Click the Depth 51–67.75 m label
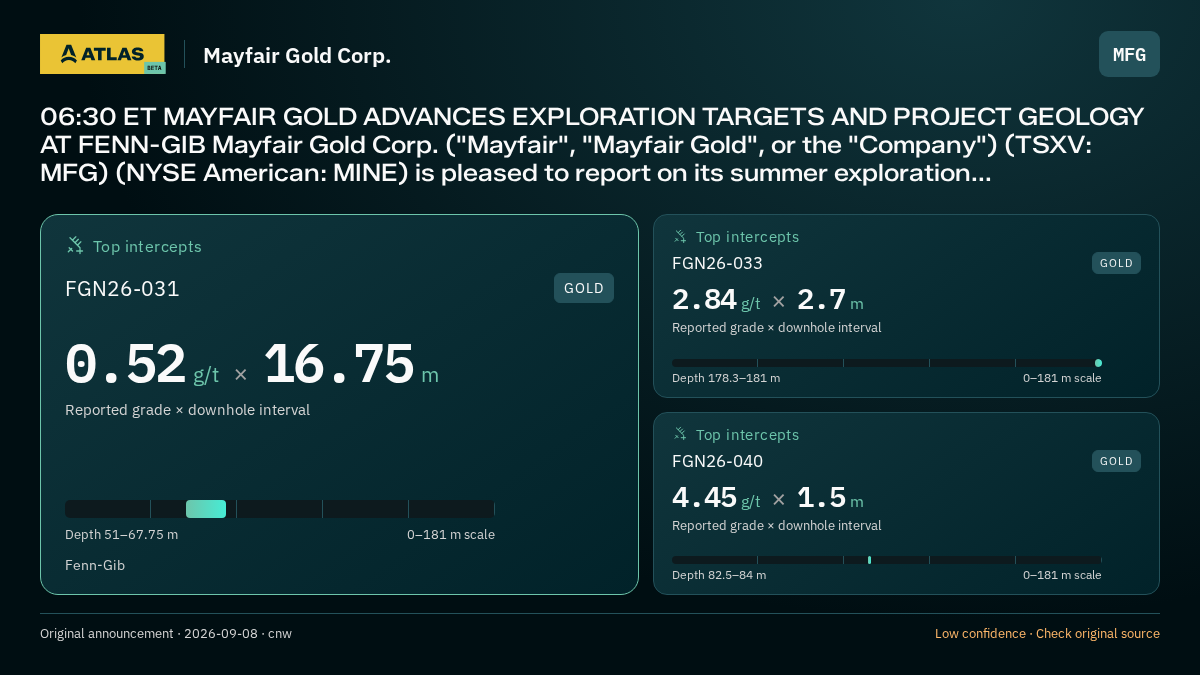The image size is (1200, 675). 121,534
